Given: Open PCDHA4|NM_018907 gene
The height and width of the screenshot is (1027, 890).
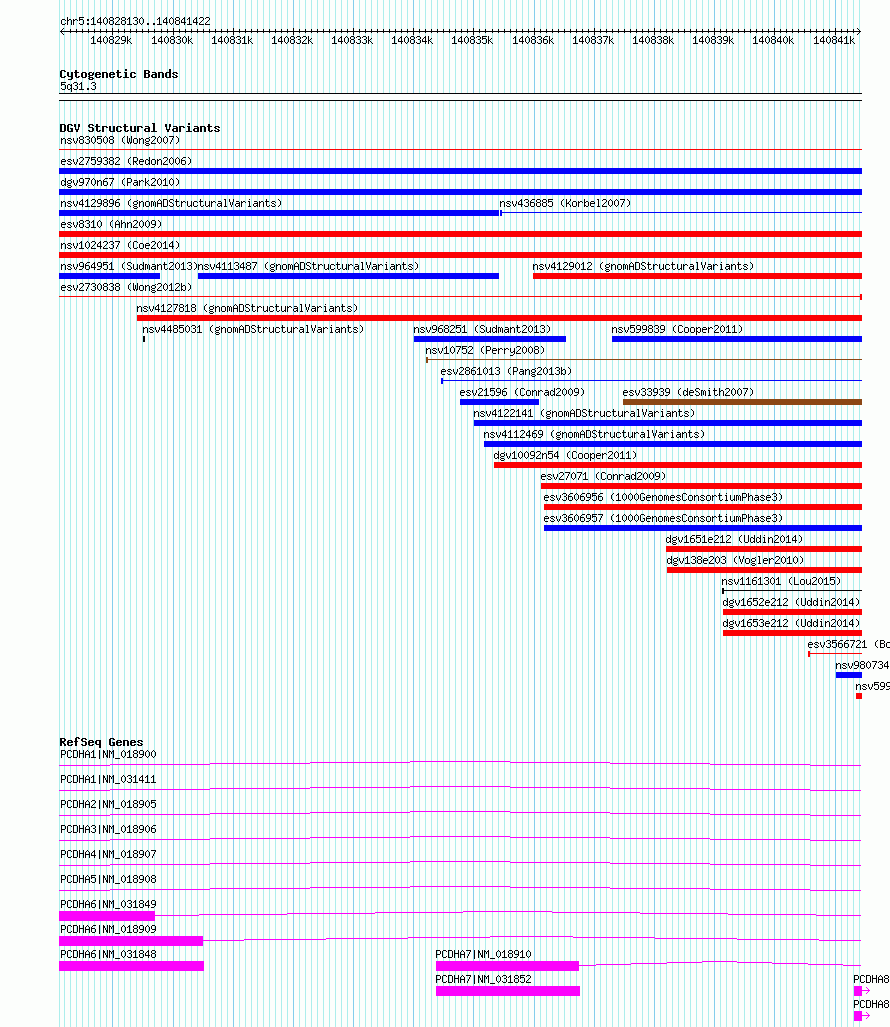Looking at the screenshot, I should [x=460, y=863].
